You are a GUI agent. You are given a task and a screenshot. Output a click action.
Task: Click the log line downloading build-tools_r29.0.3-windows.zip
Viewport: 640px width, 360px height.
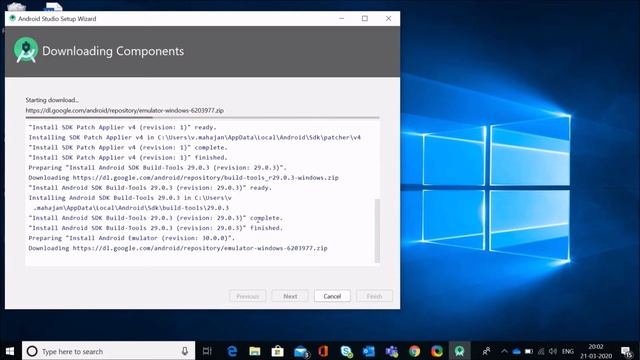click(183, 178)
